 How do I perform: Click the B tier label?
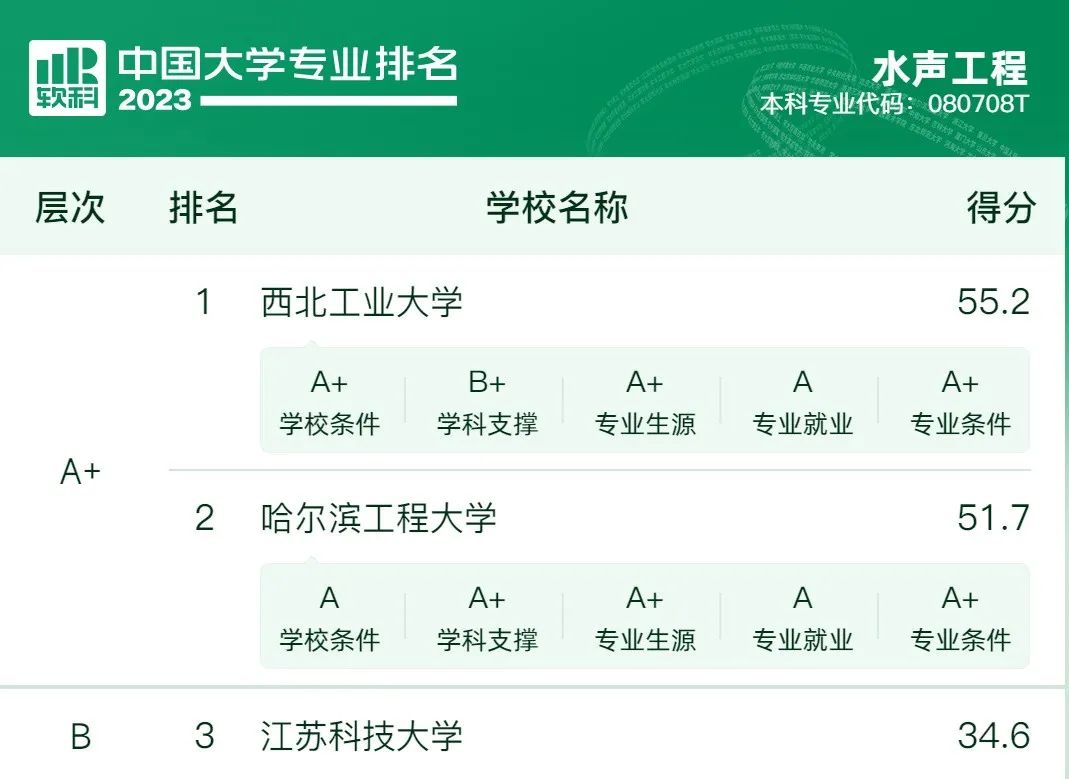pyautogui.click(x=80, y=737)
